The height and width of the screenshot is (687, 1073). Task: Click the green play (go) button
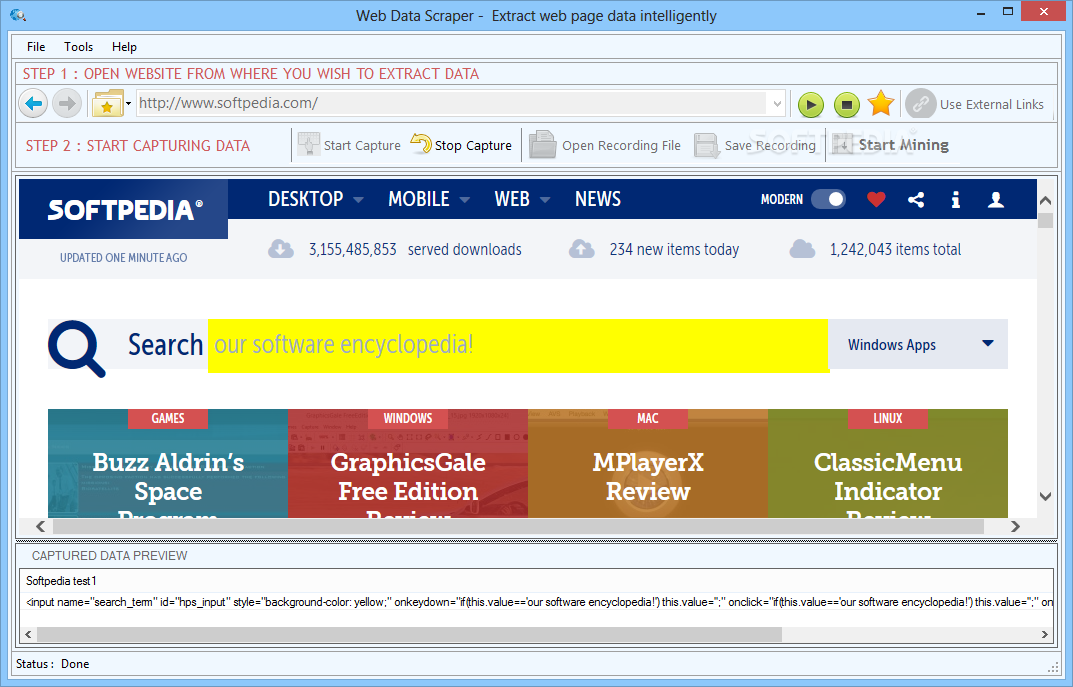(811, 105)
